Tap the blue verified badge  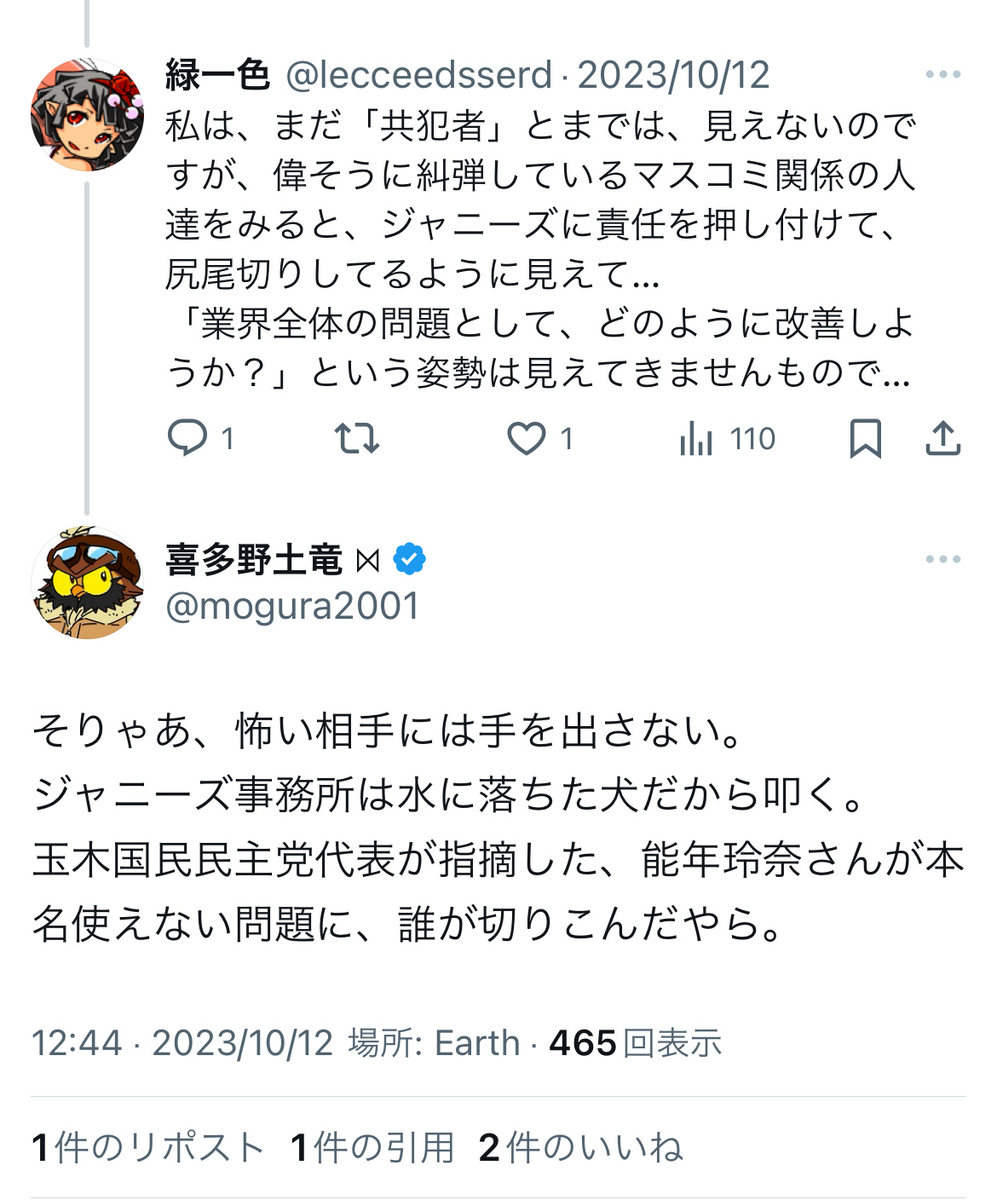tap(409, 560)
